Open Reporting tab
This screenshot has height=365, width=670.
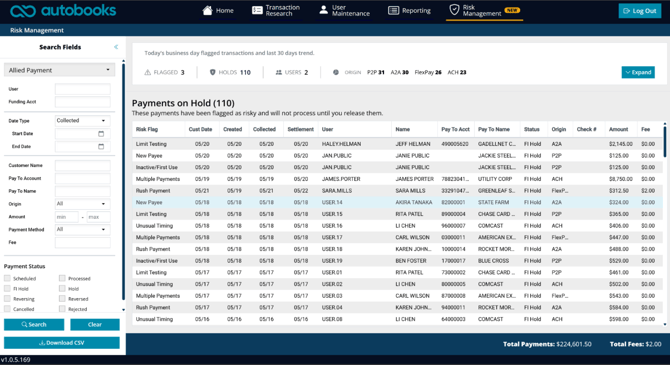click(409, 10)
